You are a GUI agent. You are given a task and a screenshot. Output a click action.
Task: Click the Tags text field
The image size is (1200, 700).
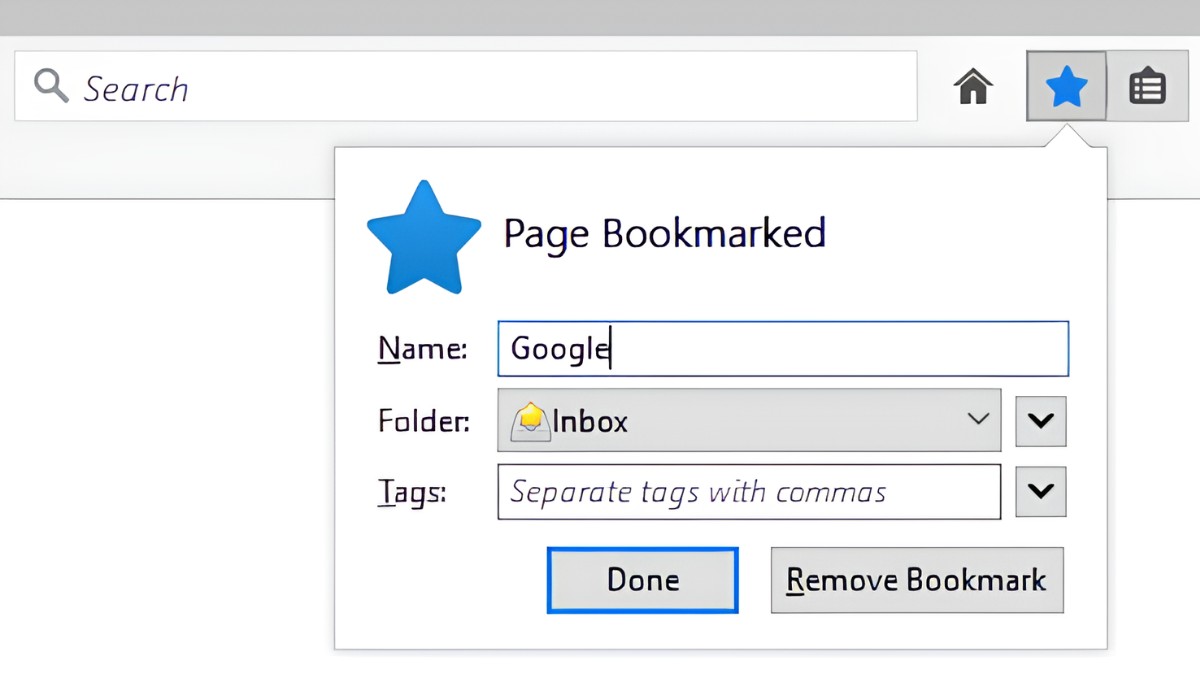[749, 491]
